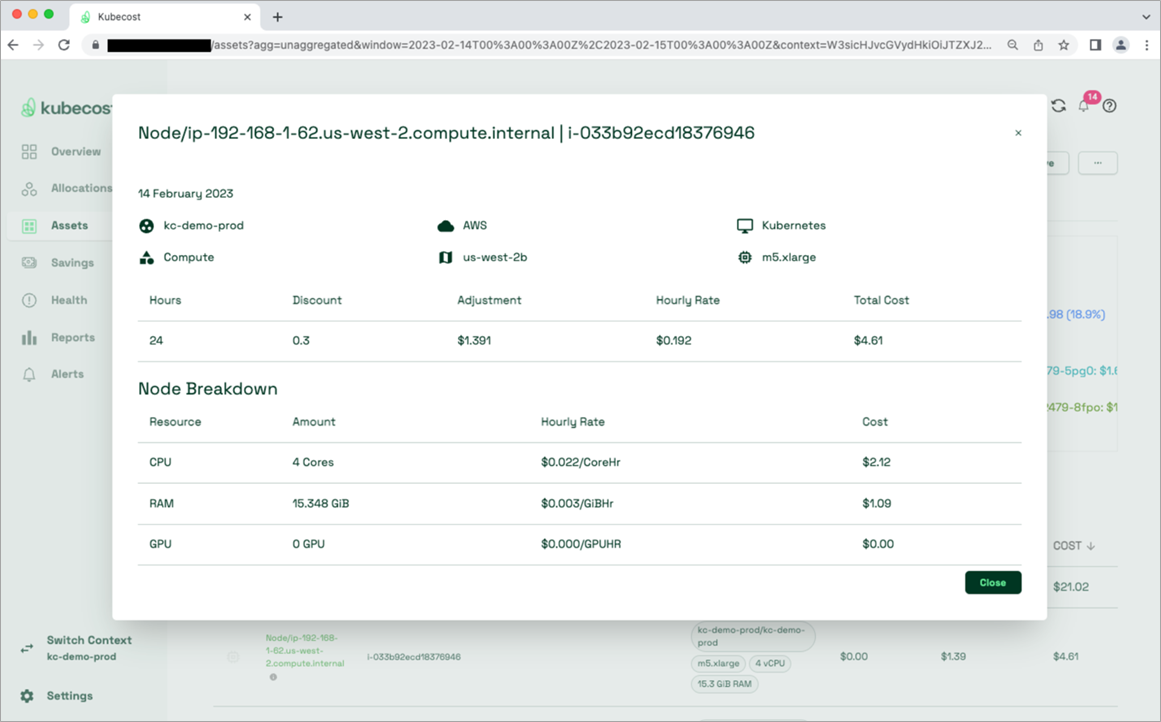1161x722 pixels.
Task: Click the share icon in address bar
Action: [1038, 45]
